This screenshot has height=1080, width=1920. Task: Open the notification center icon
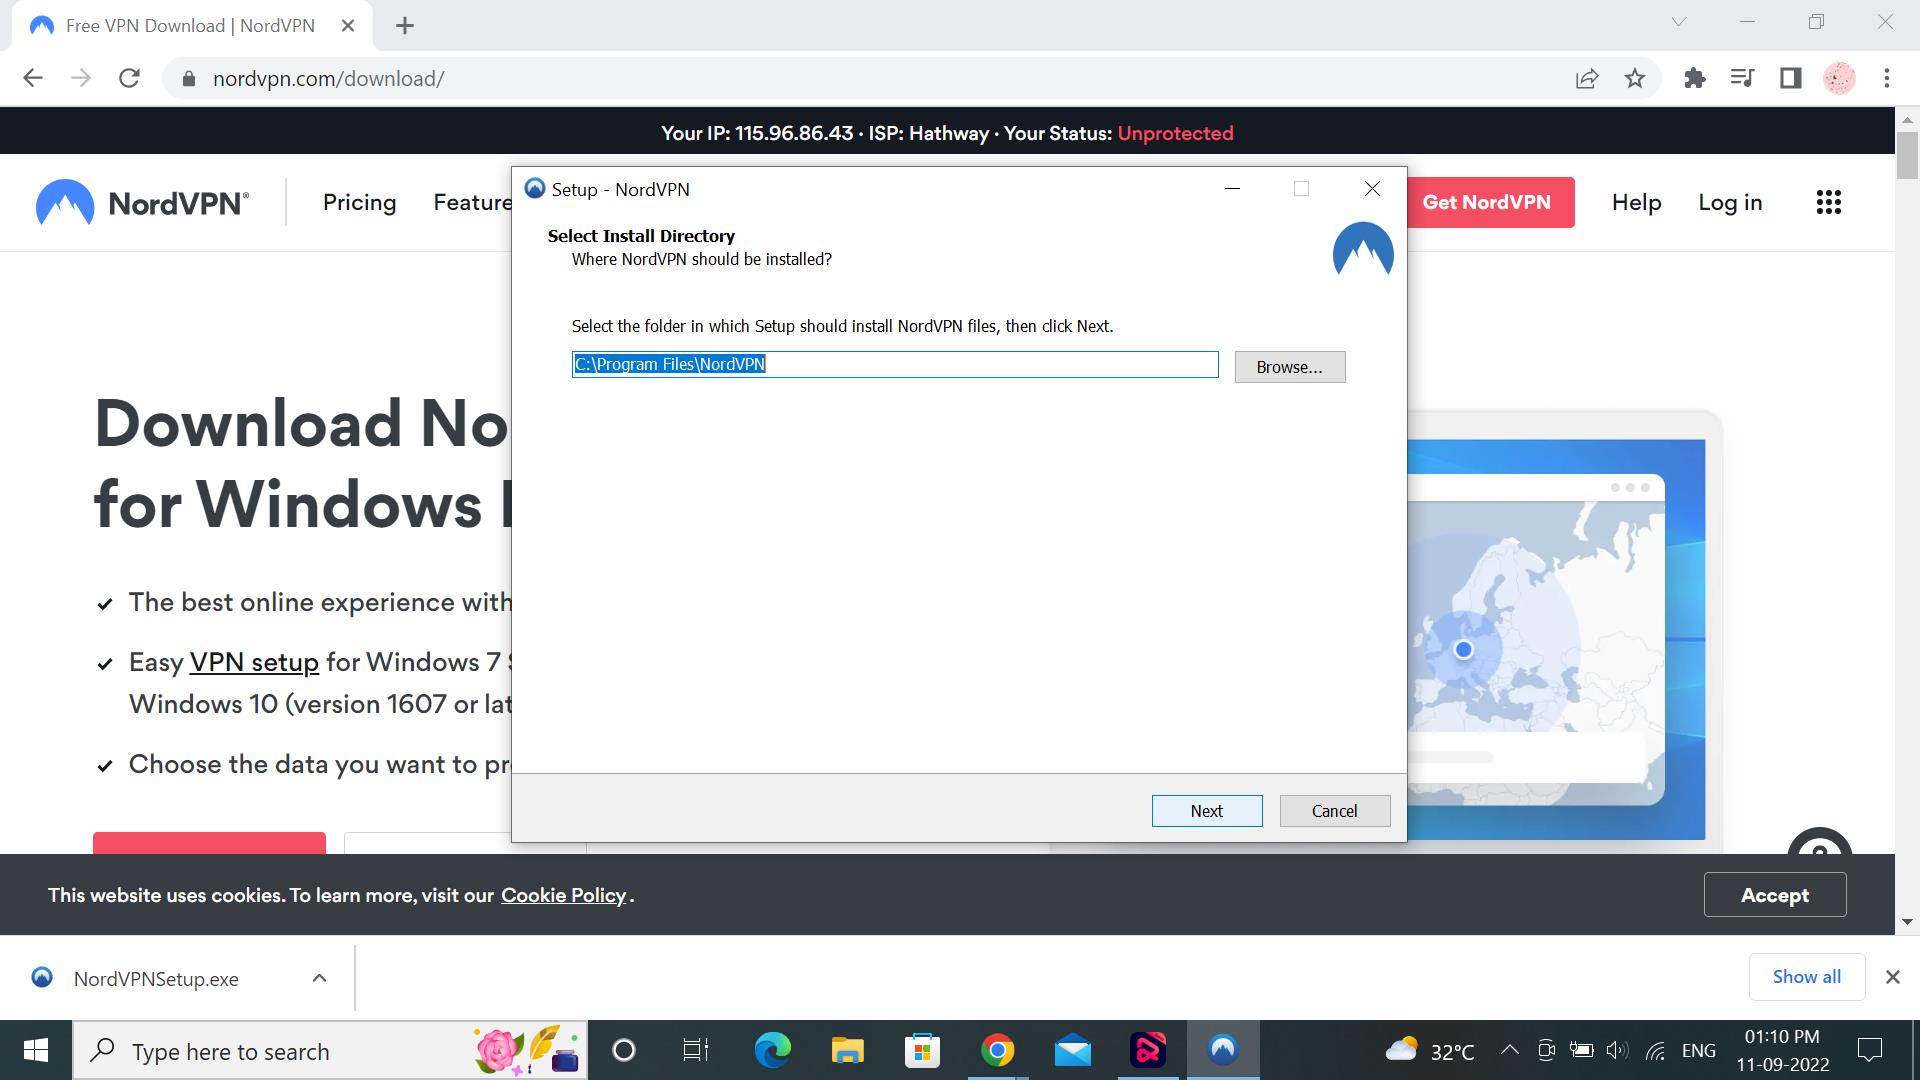(1869, 1051)
